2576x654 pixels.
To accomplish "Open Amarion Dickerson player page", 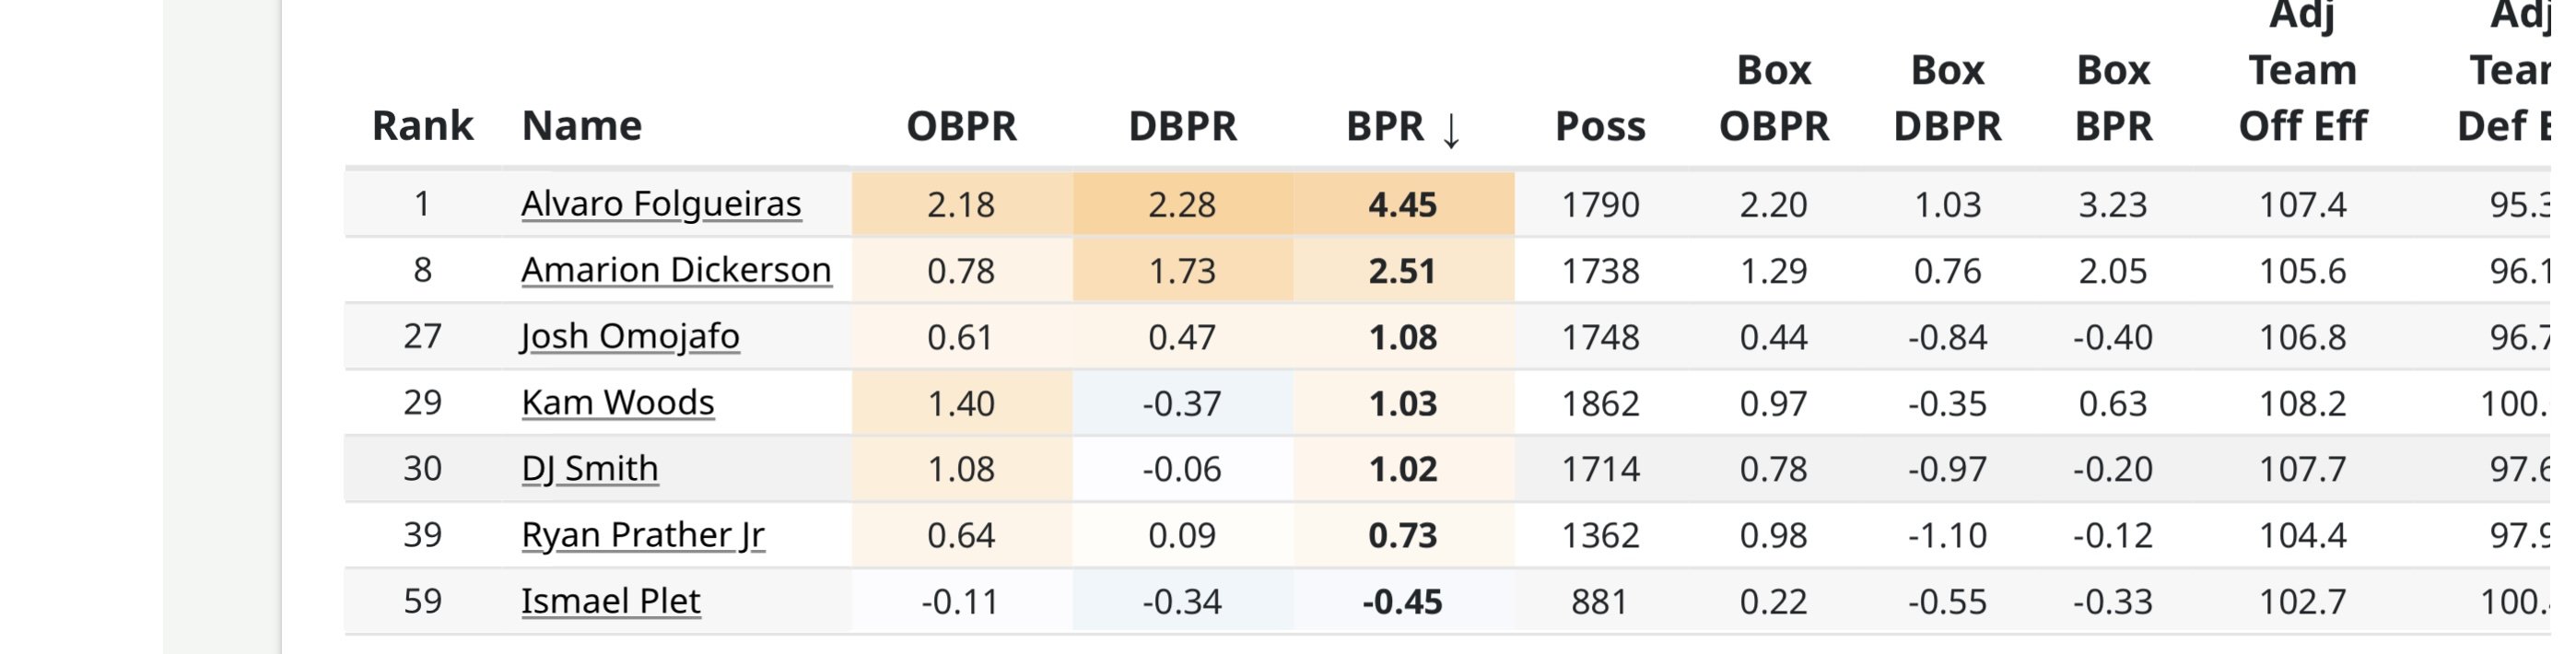I will [x=676, y=270].
